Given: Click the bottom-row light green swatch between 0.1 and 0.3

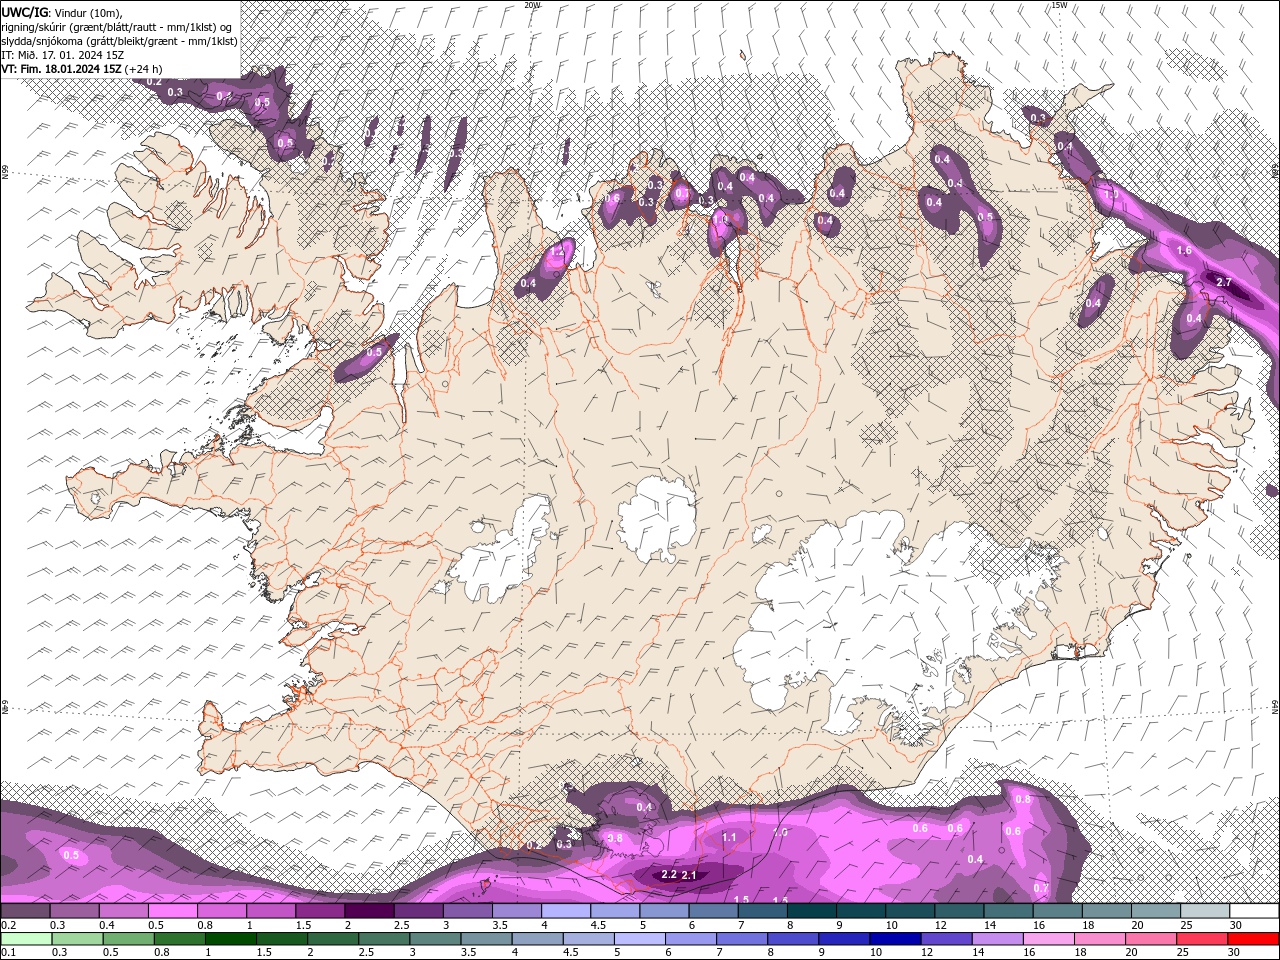Looking at the screenshot, I should pyautogui.click(x=27, y=938).
